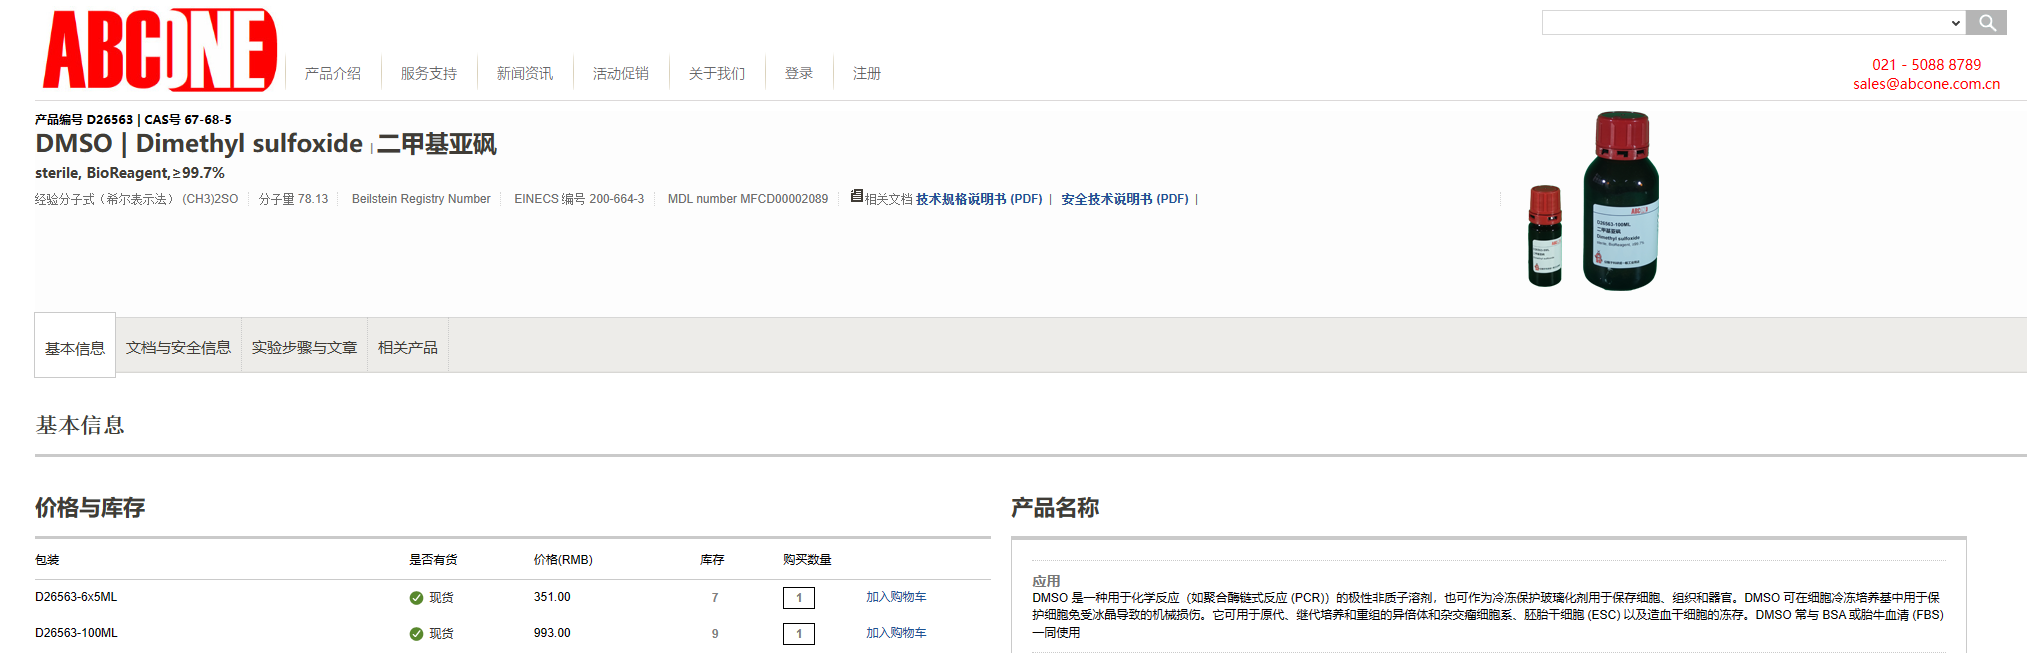Screen dimensions: 2031x653
Task: Click quantity field for D26563-6x5ML
Action: click(x=798, y=598)
